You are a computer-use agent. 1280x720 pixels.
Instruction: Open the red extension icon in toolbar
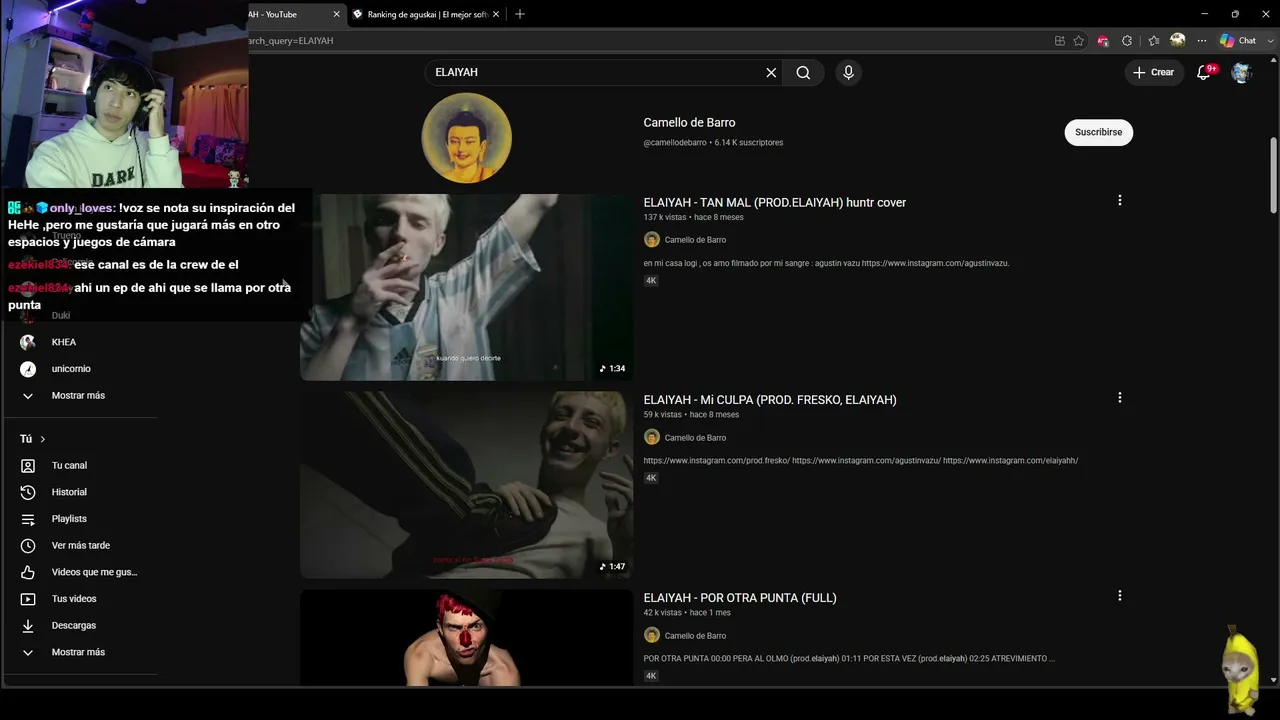(1103, 41)
